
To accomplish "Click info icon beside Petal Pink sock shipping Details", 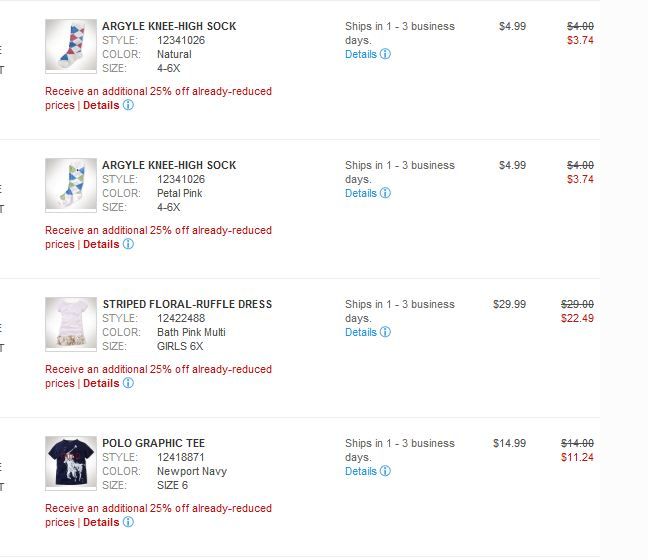I will 386,193.
